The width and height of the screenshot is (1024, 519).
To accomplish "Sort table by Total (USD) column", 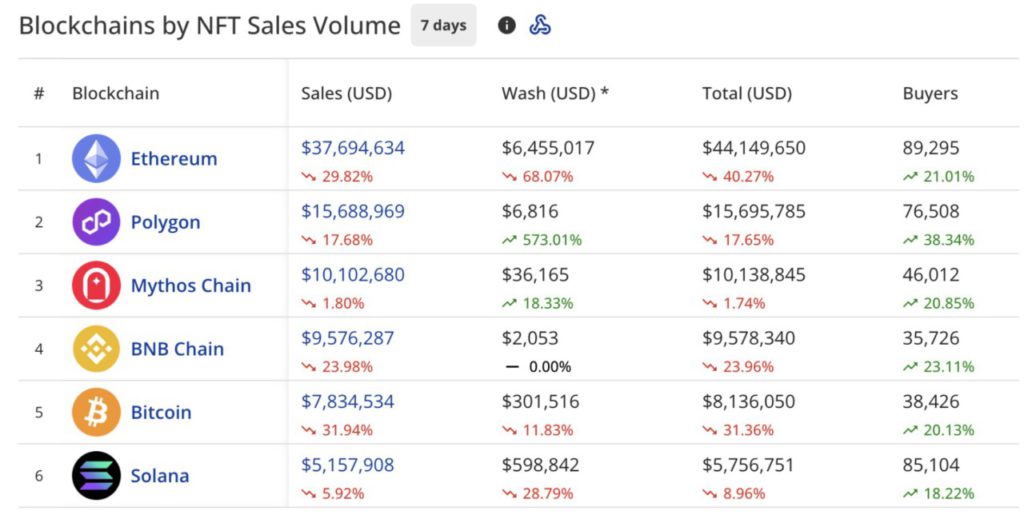I will [746, 94].
